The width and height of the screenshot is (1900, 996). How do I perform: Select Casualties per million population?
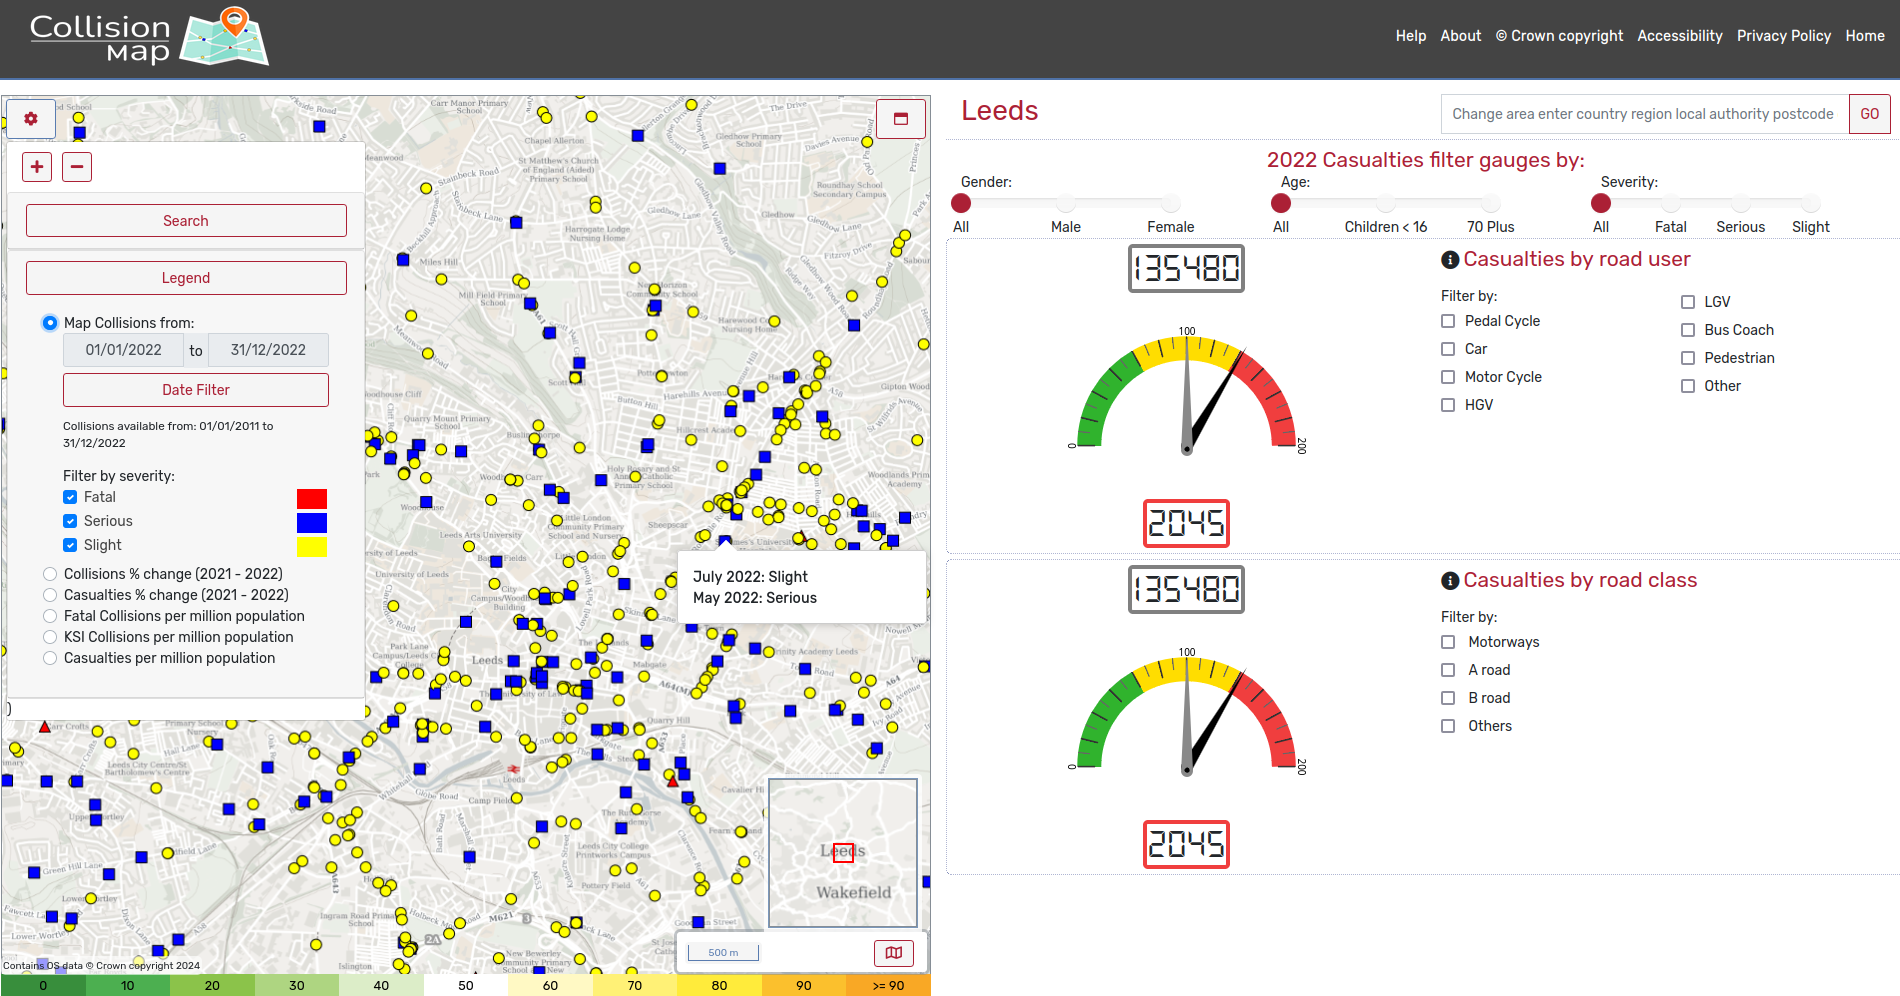point(50,658)
